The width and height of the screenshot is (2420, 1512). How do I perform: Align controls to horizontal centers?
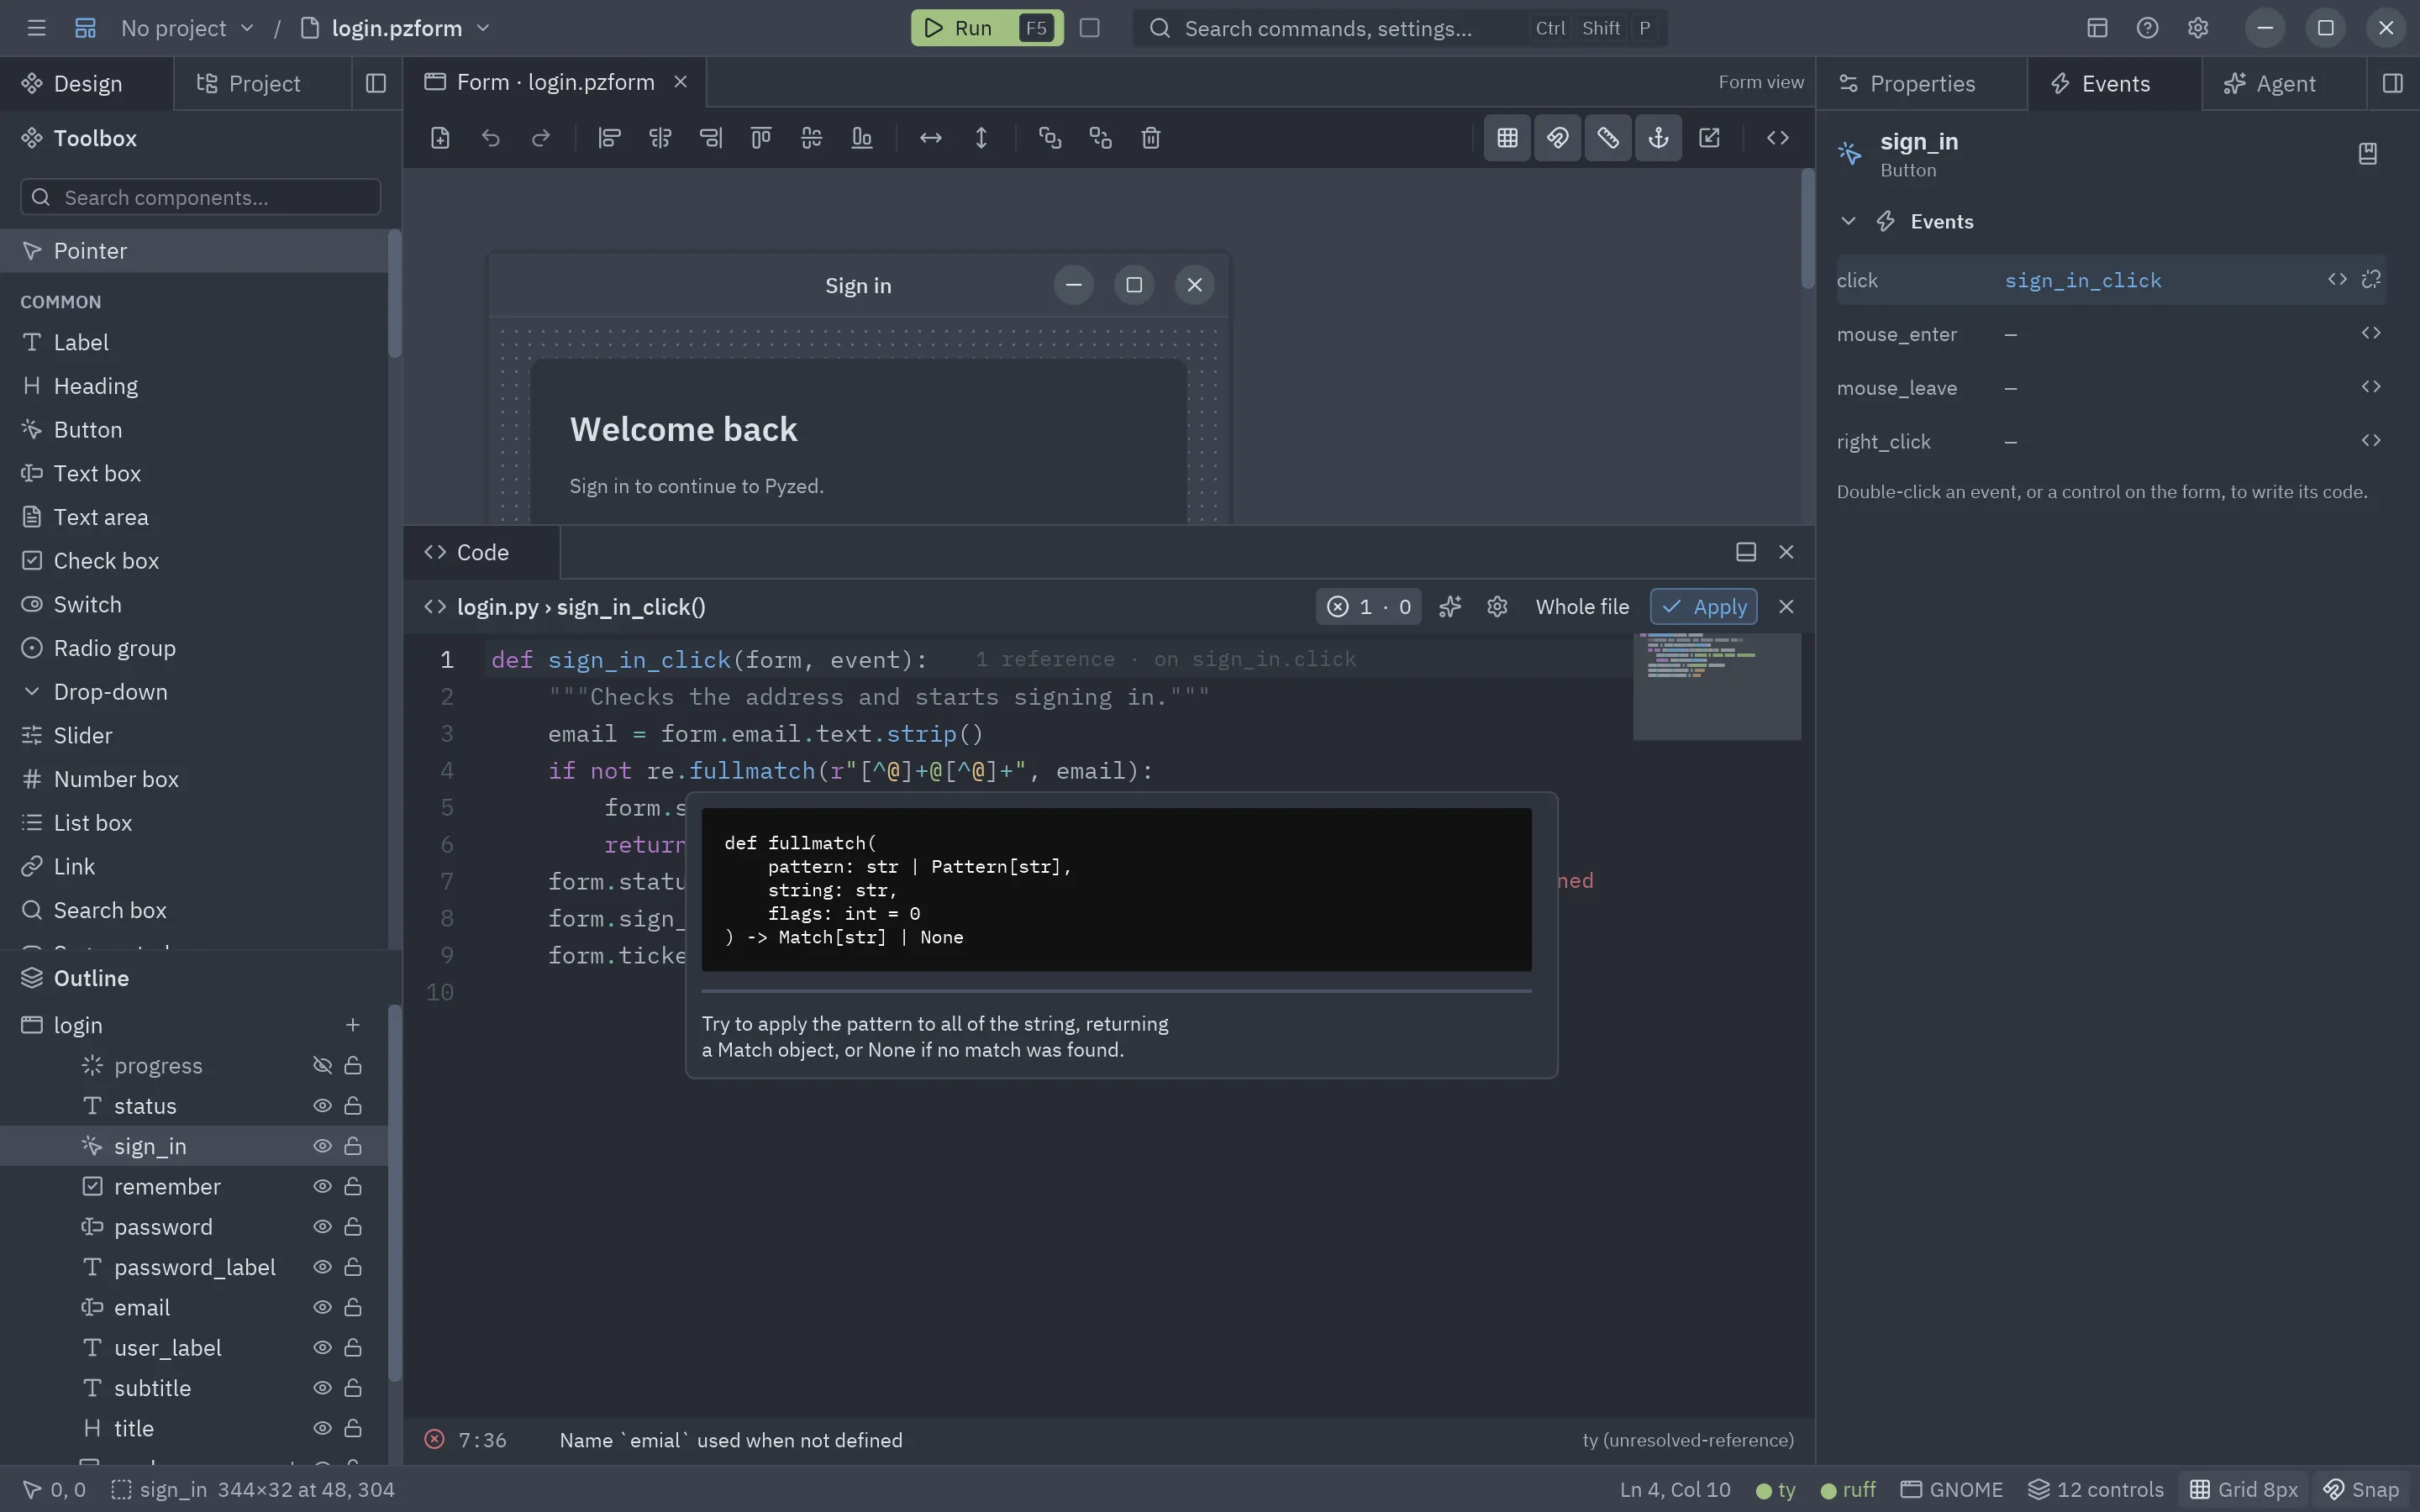[x=660, y=138]
